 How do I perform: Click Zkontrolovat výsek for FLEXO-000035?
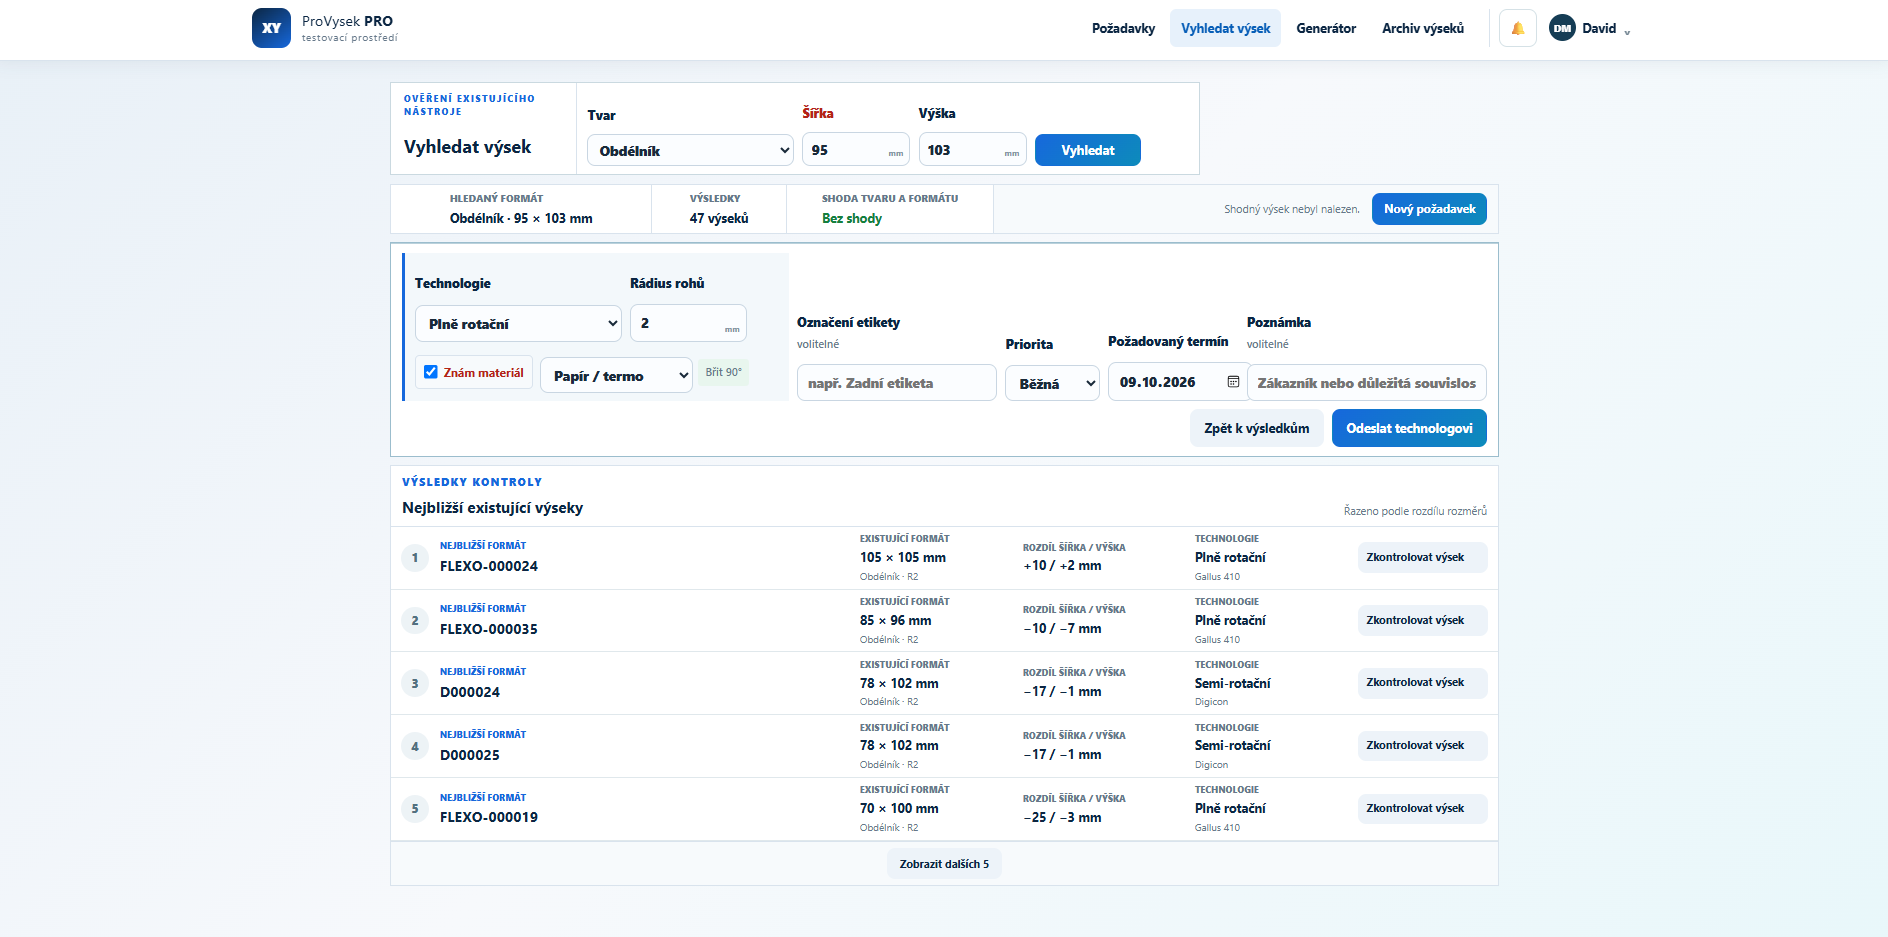click(1422, 620)
